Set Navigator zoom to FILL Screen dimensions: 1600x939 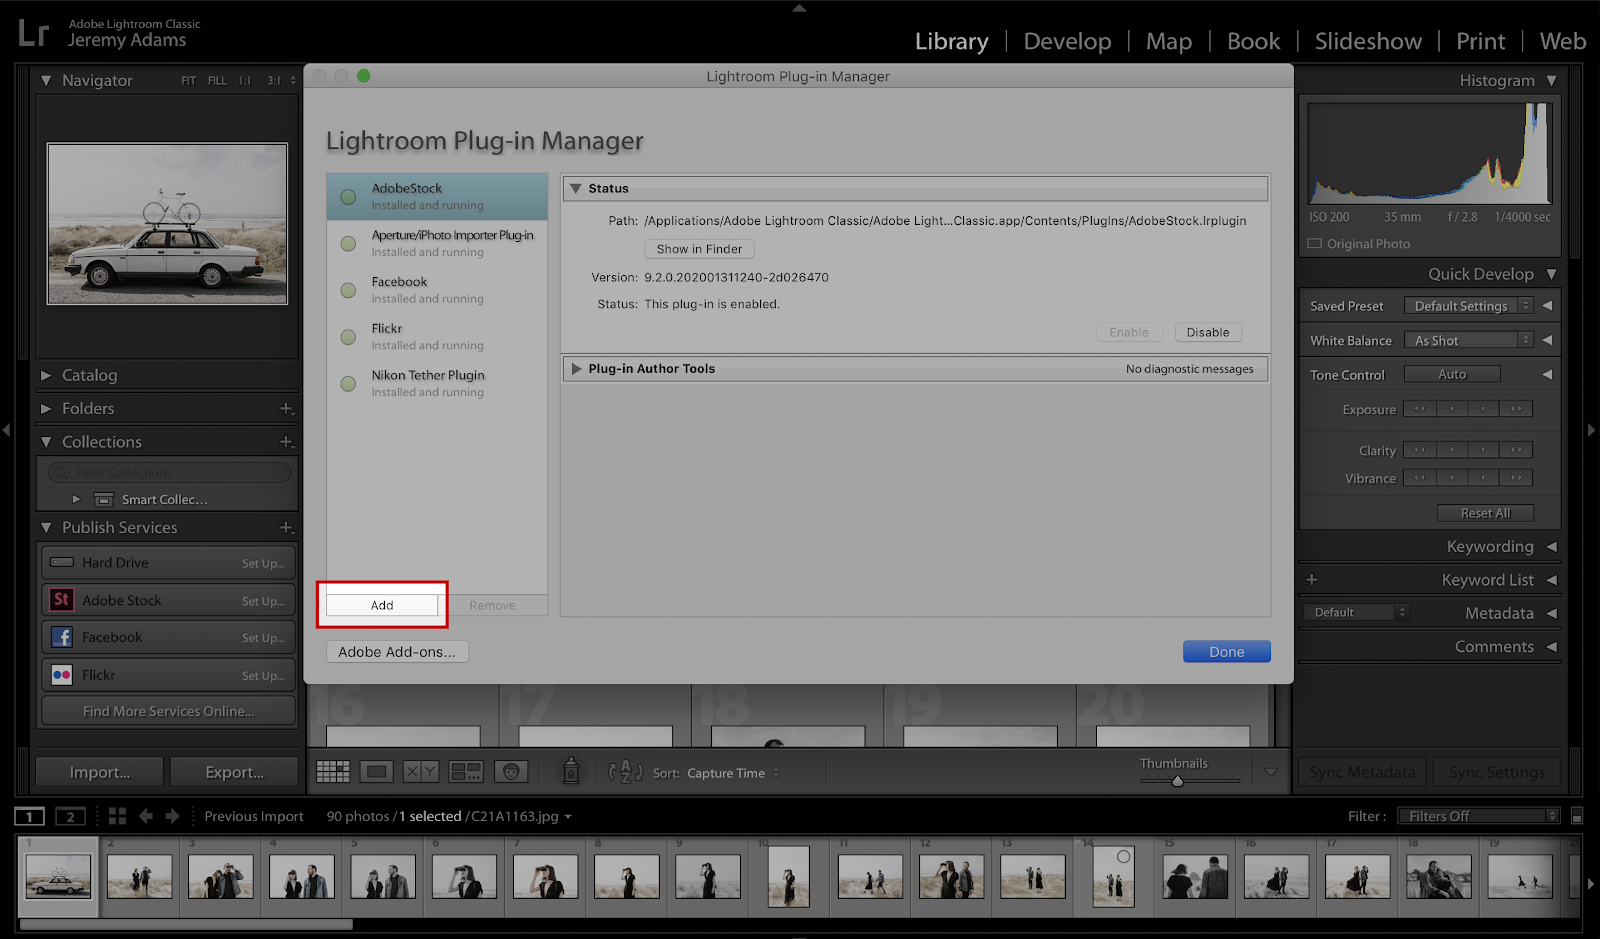[x=217, y=80]
